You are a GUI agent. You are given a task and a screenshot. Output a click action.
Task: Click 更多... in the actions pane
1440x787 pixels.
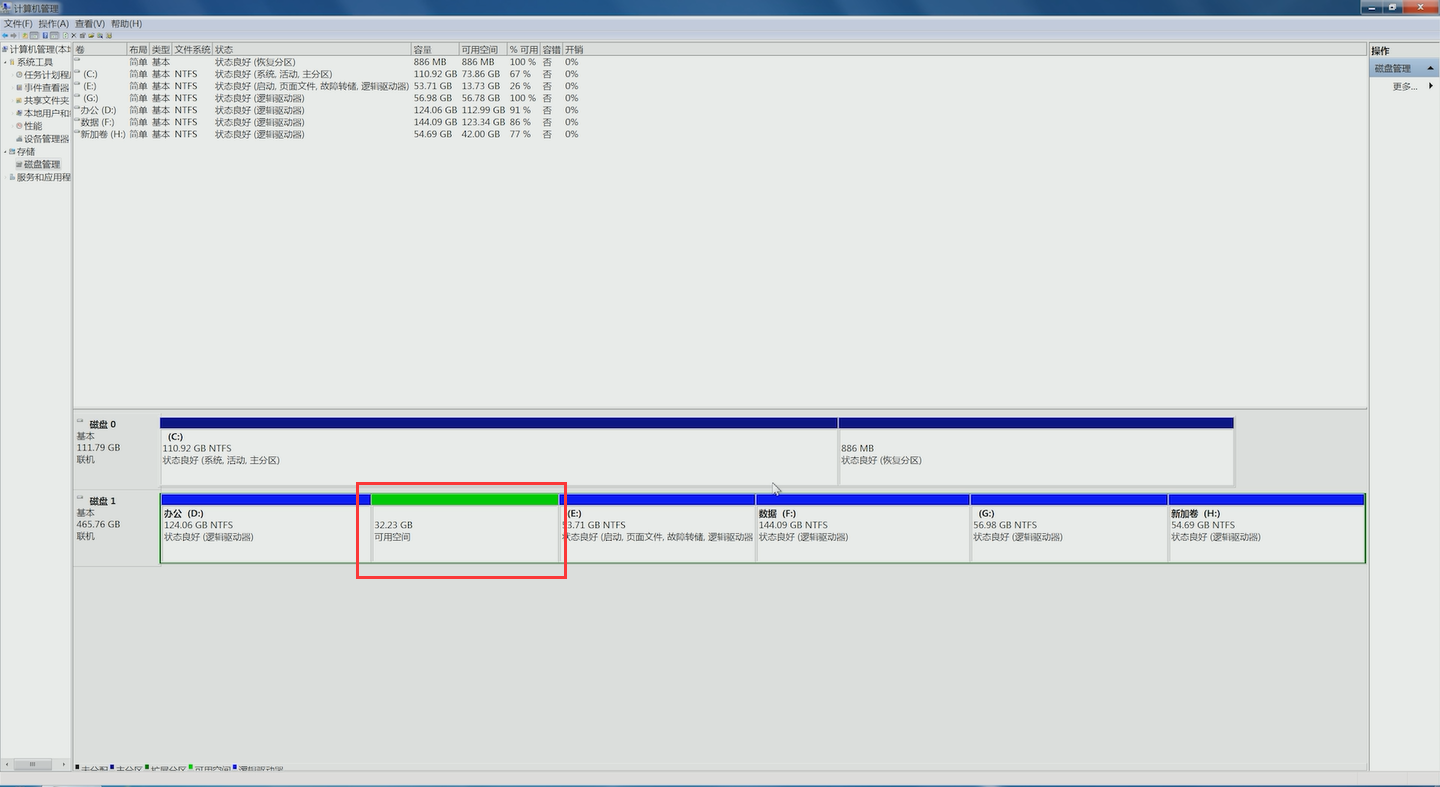1405,87
